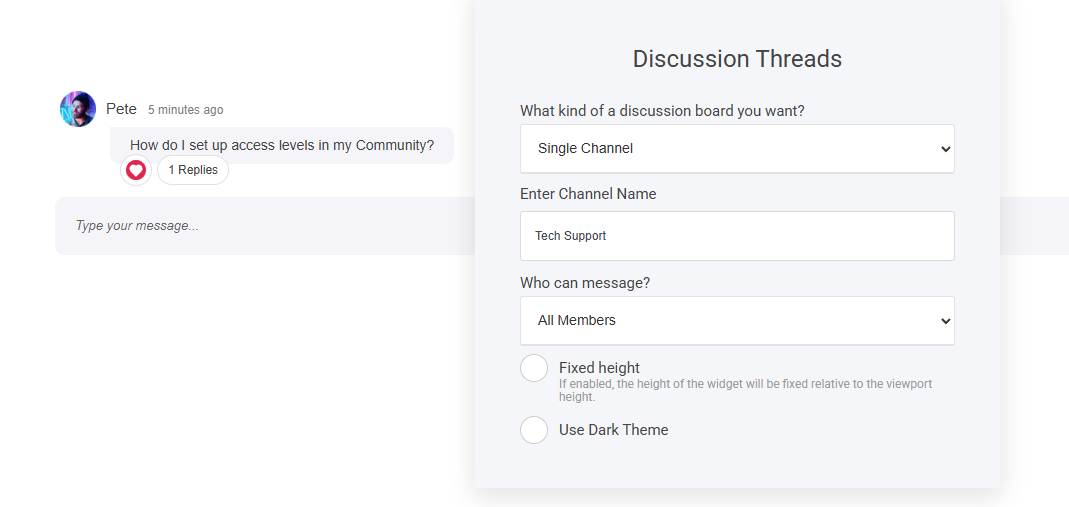Click the Tech Support channel name field
This screenshot has width=1069, height=507.
click(737, 236)
